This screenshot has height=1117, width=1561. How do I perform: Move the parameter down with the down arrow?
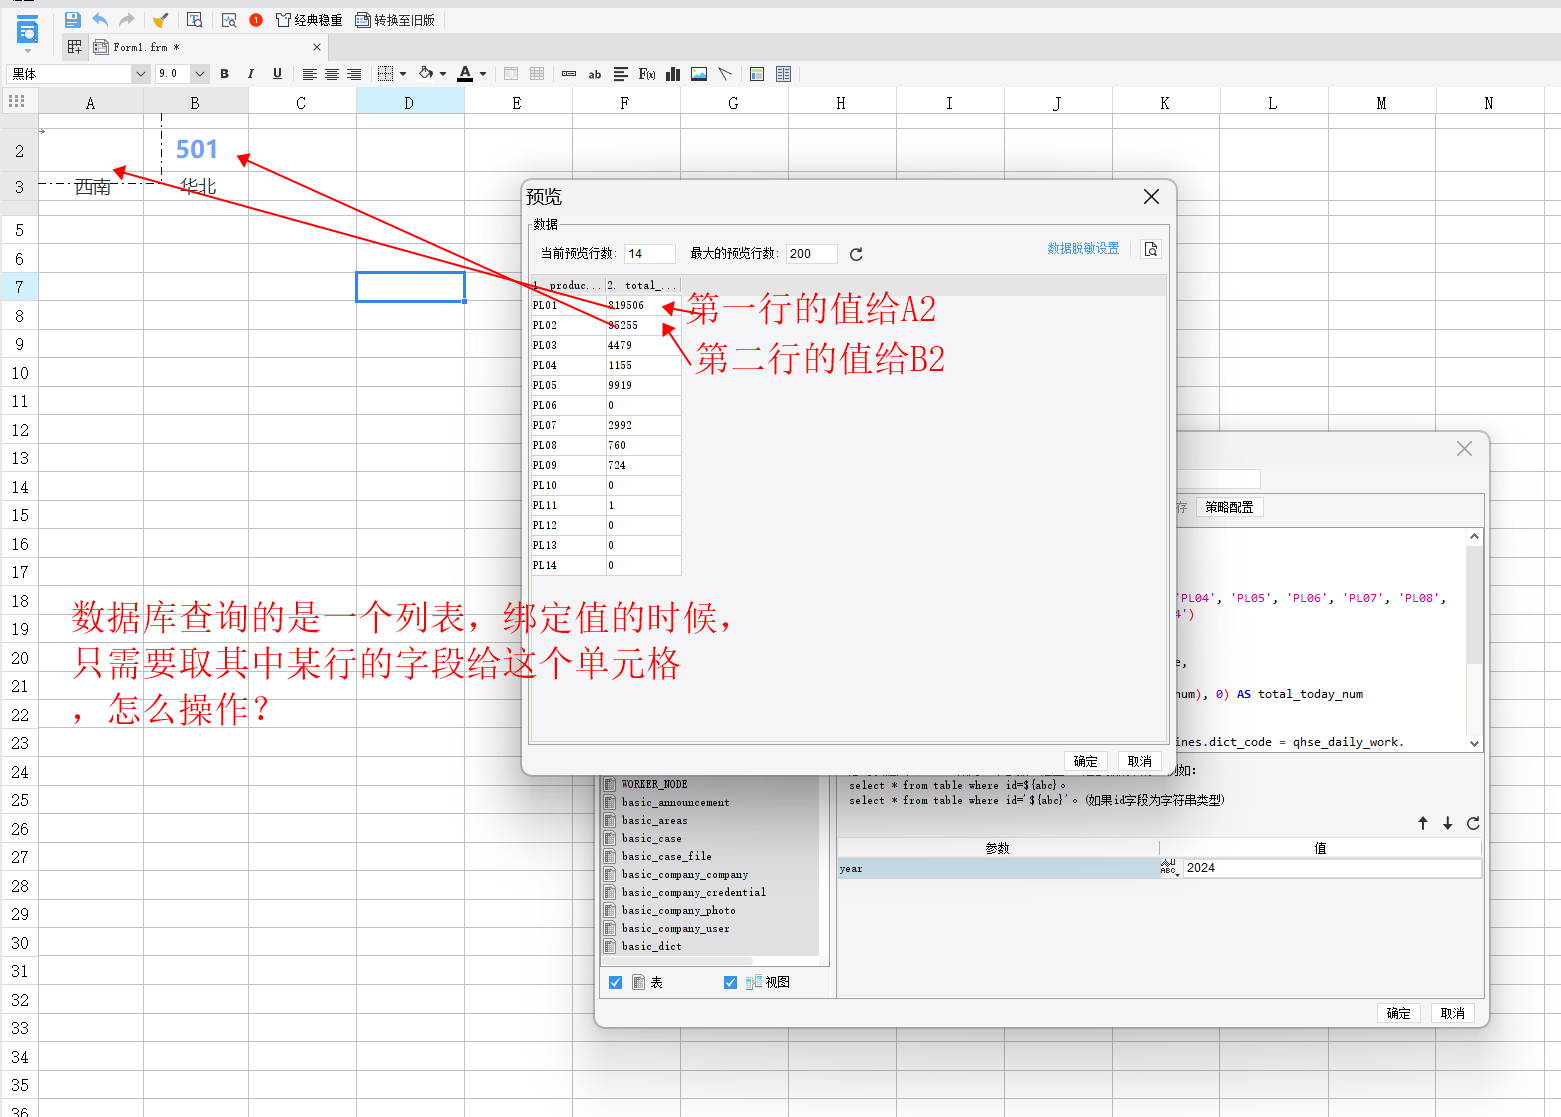[x=1448, y=823]
